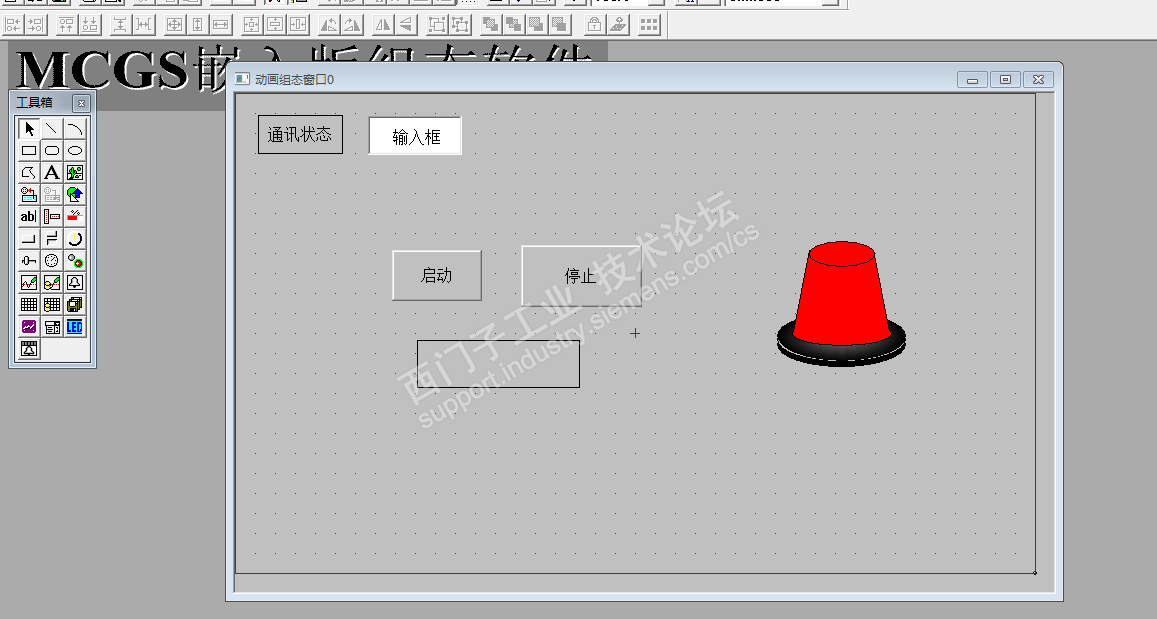Open the insert component tool
The width and height of the screenshot is (1157, 619).
point(29,195)
